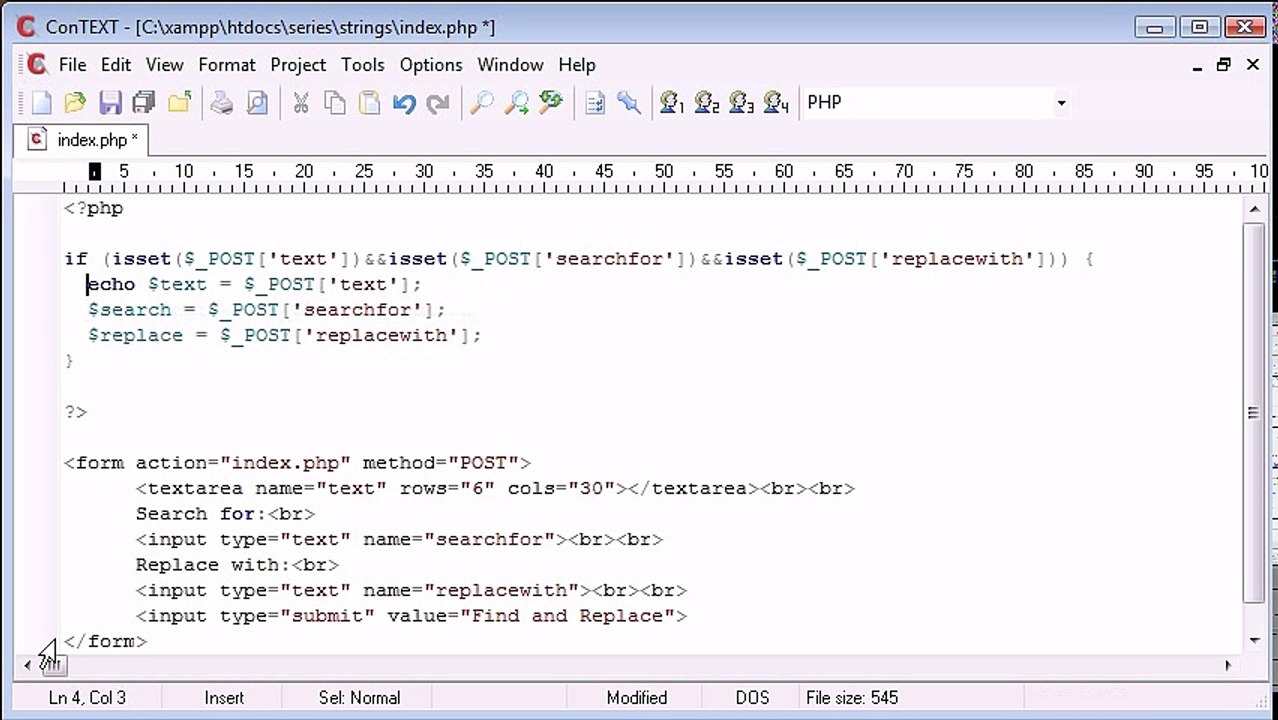
Task: Open the Replace toolbar icon
Action: pyautogui.click(x=551, y=102)
